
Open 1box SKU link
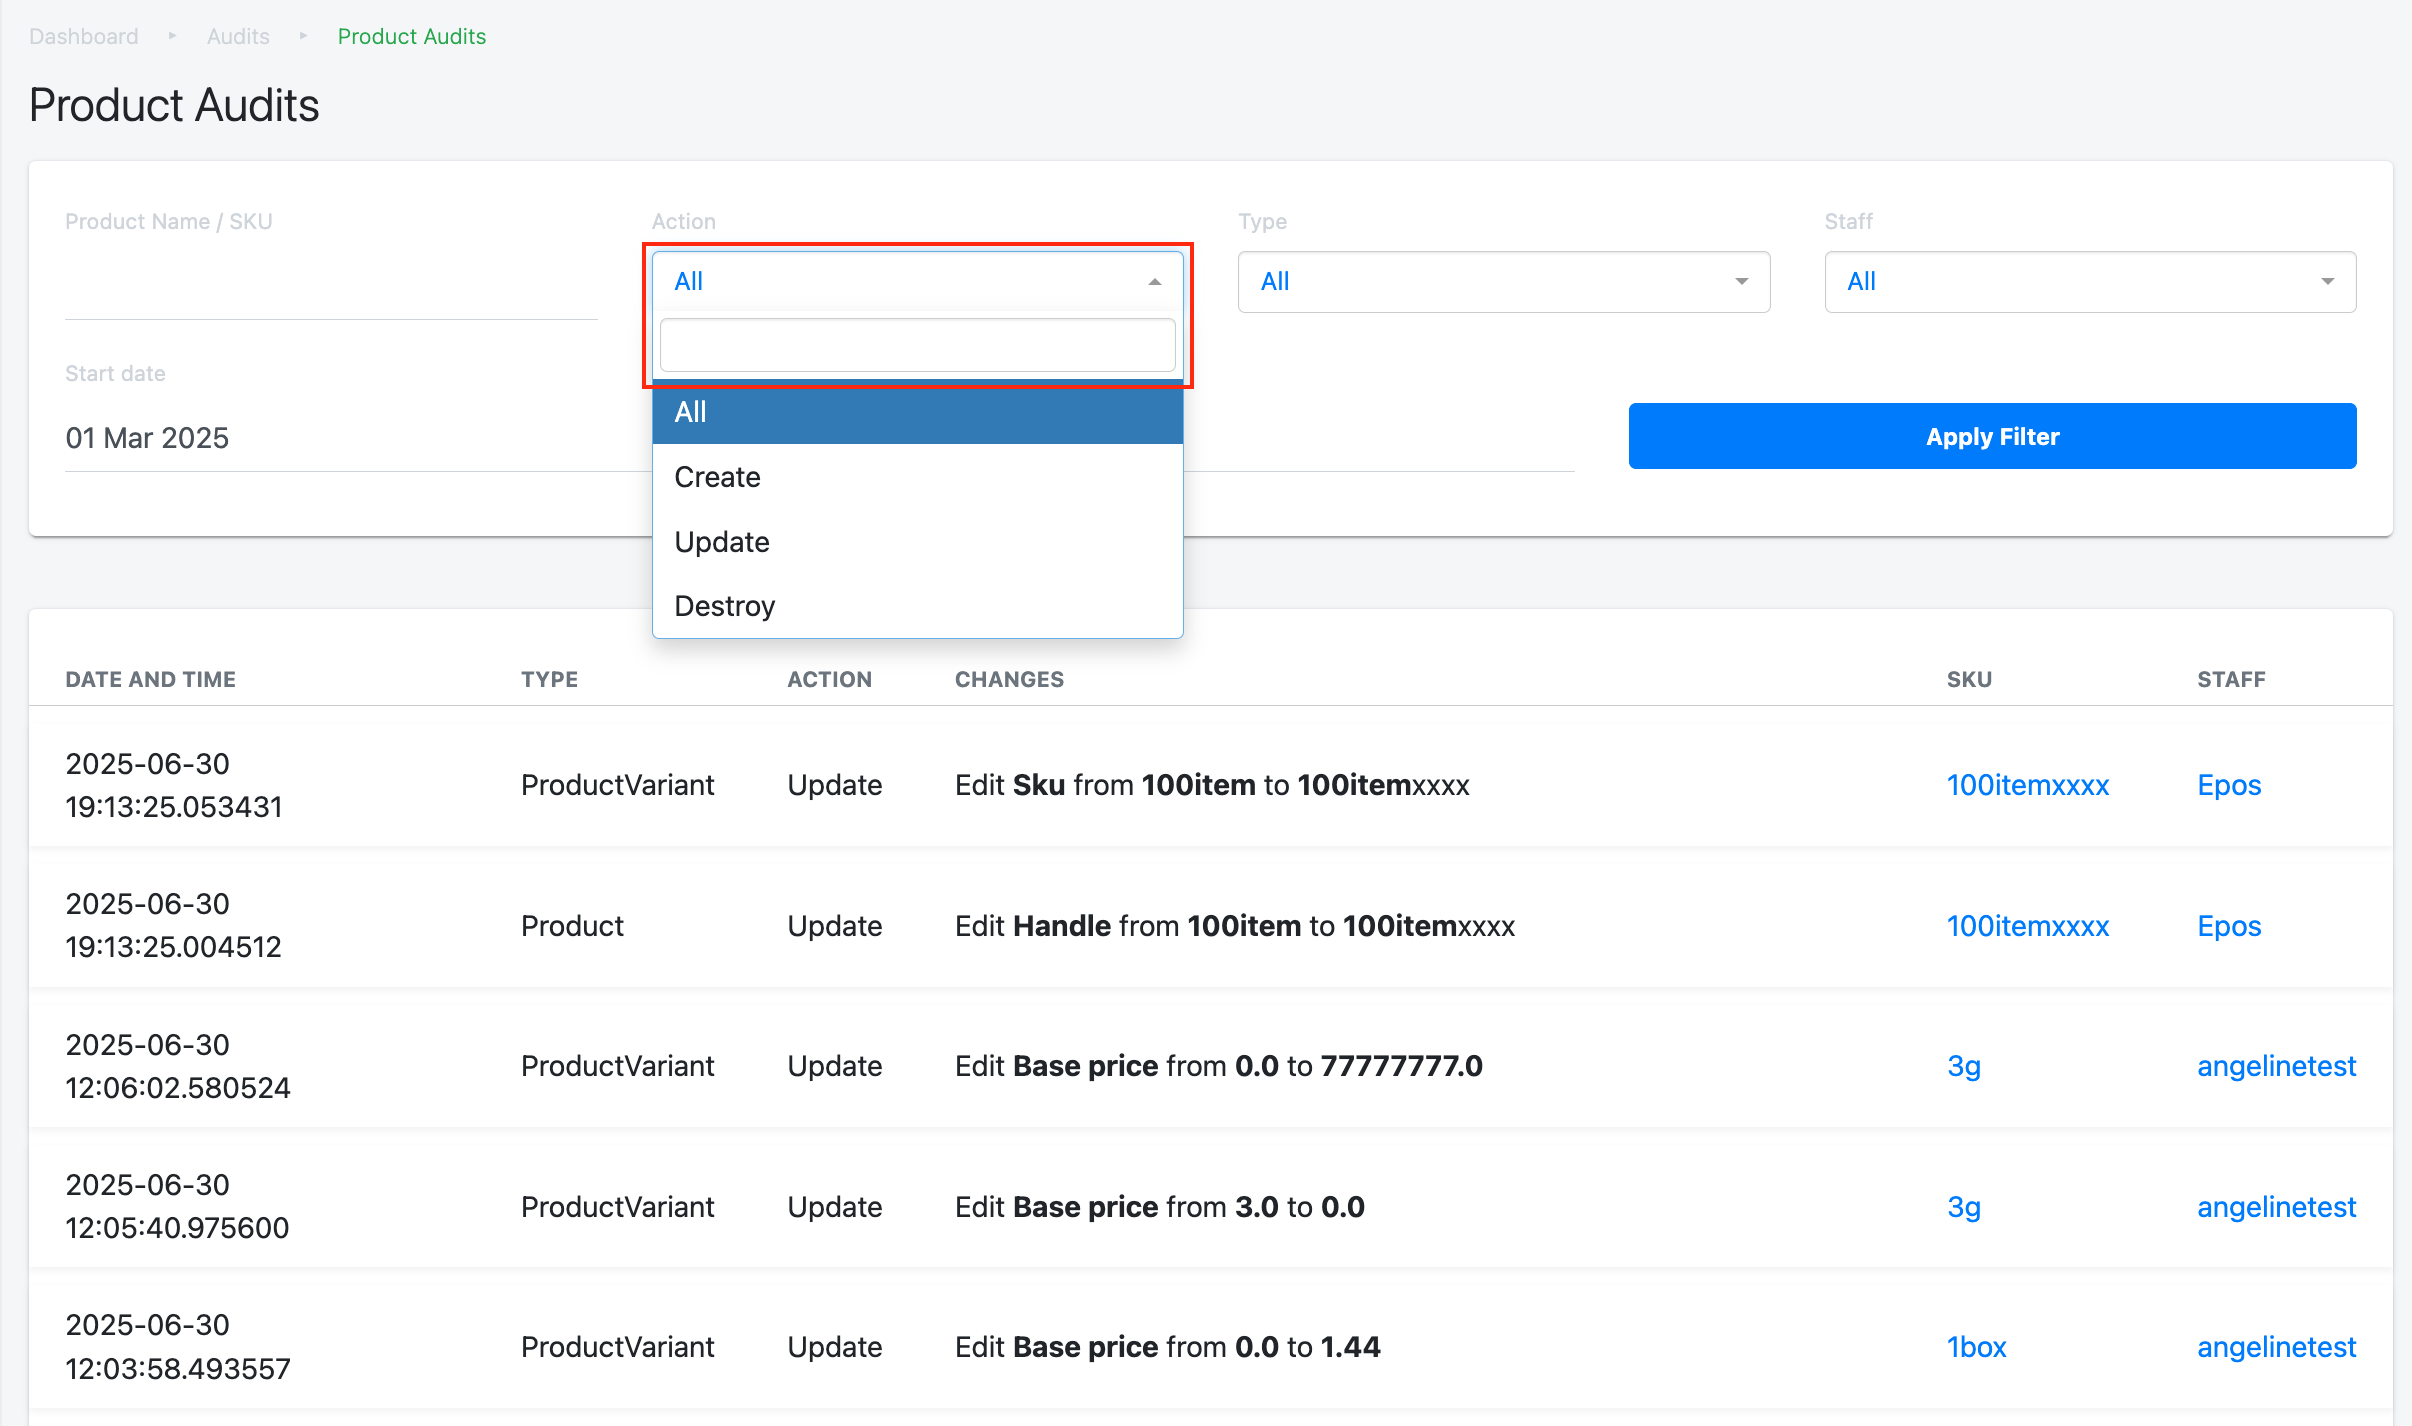pos(1976,1347)
